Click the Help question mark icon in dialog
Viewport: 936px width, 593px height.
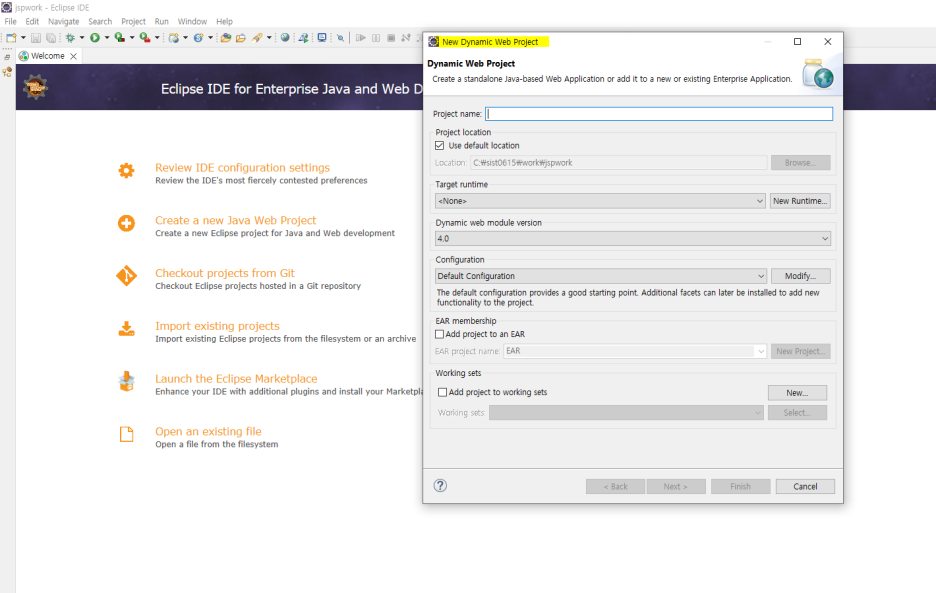[440, 486]
